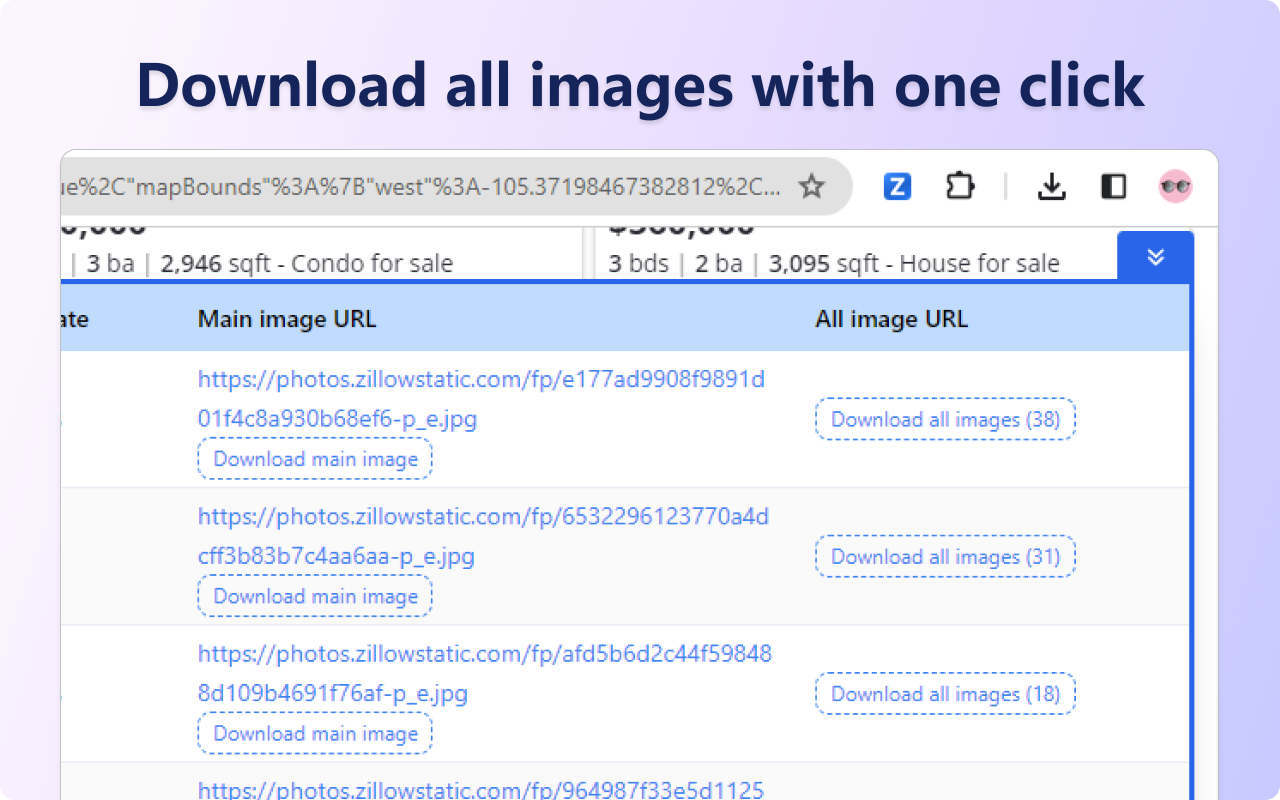The image size is (1280, 800).
Task: Toggle the browser side panel icon
Action: 1113,186
